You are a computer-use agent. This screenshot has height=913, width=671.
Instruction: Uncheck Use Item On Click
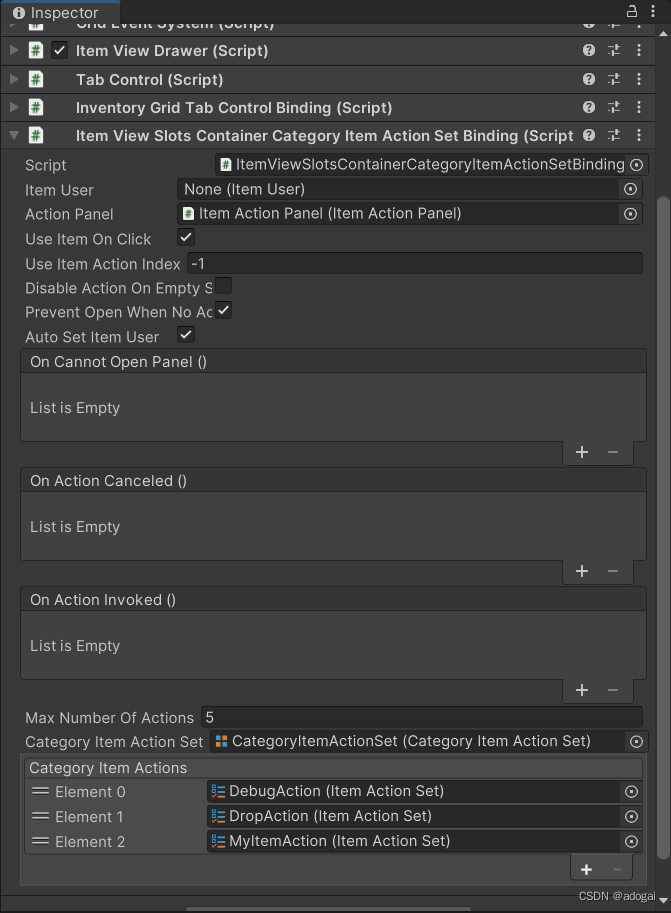click(184, 238)
